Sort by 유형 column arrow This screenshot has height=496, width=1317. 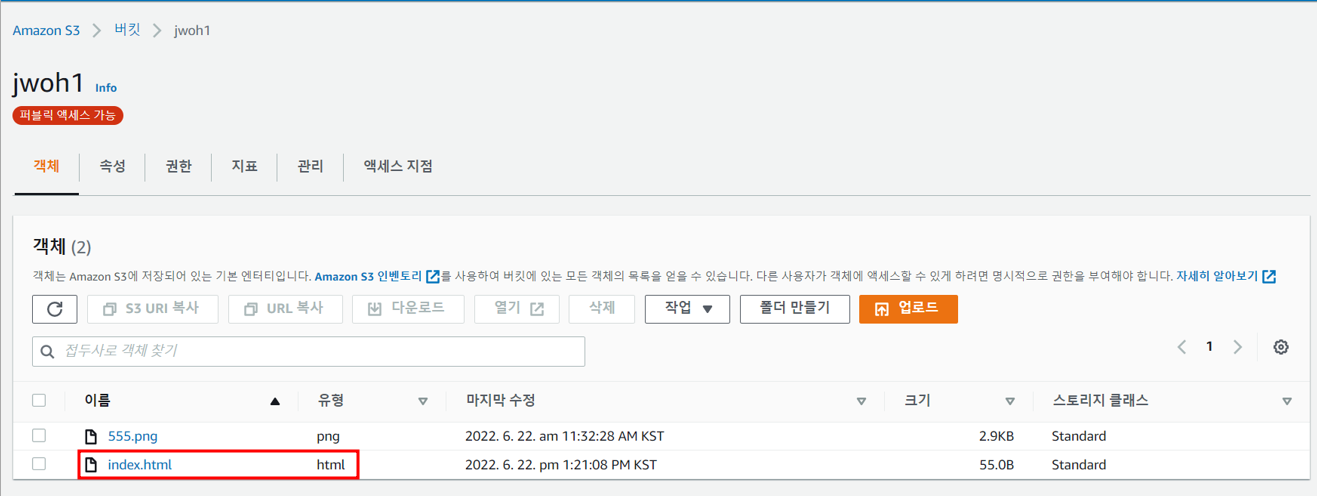click(x=423, y=401)
